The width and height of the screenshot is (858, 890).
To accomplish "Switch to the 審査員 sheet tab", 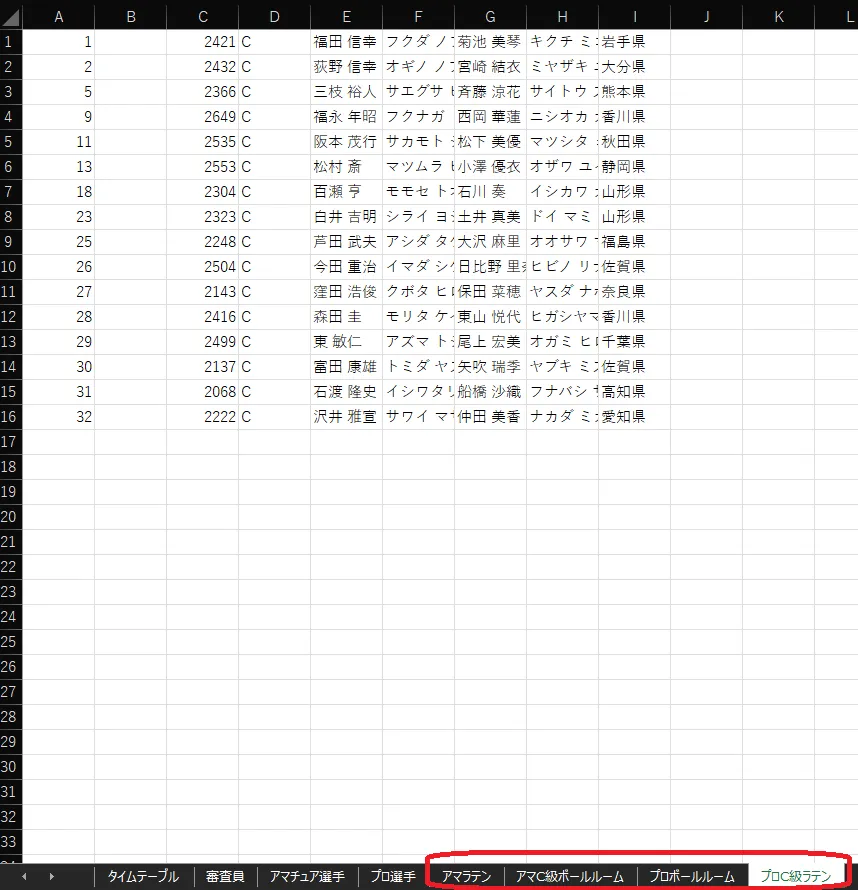I will [x=225, y=876].
